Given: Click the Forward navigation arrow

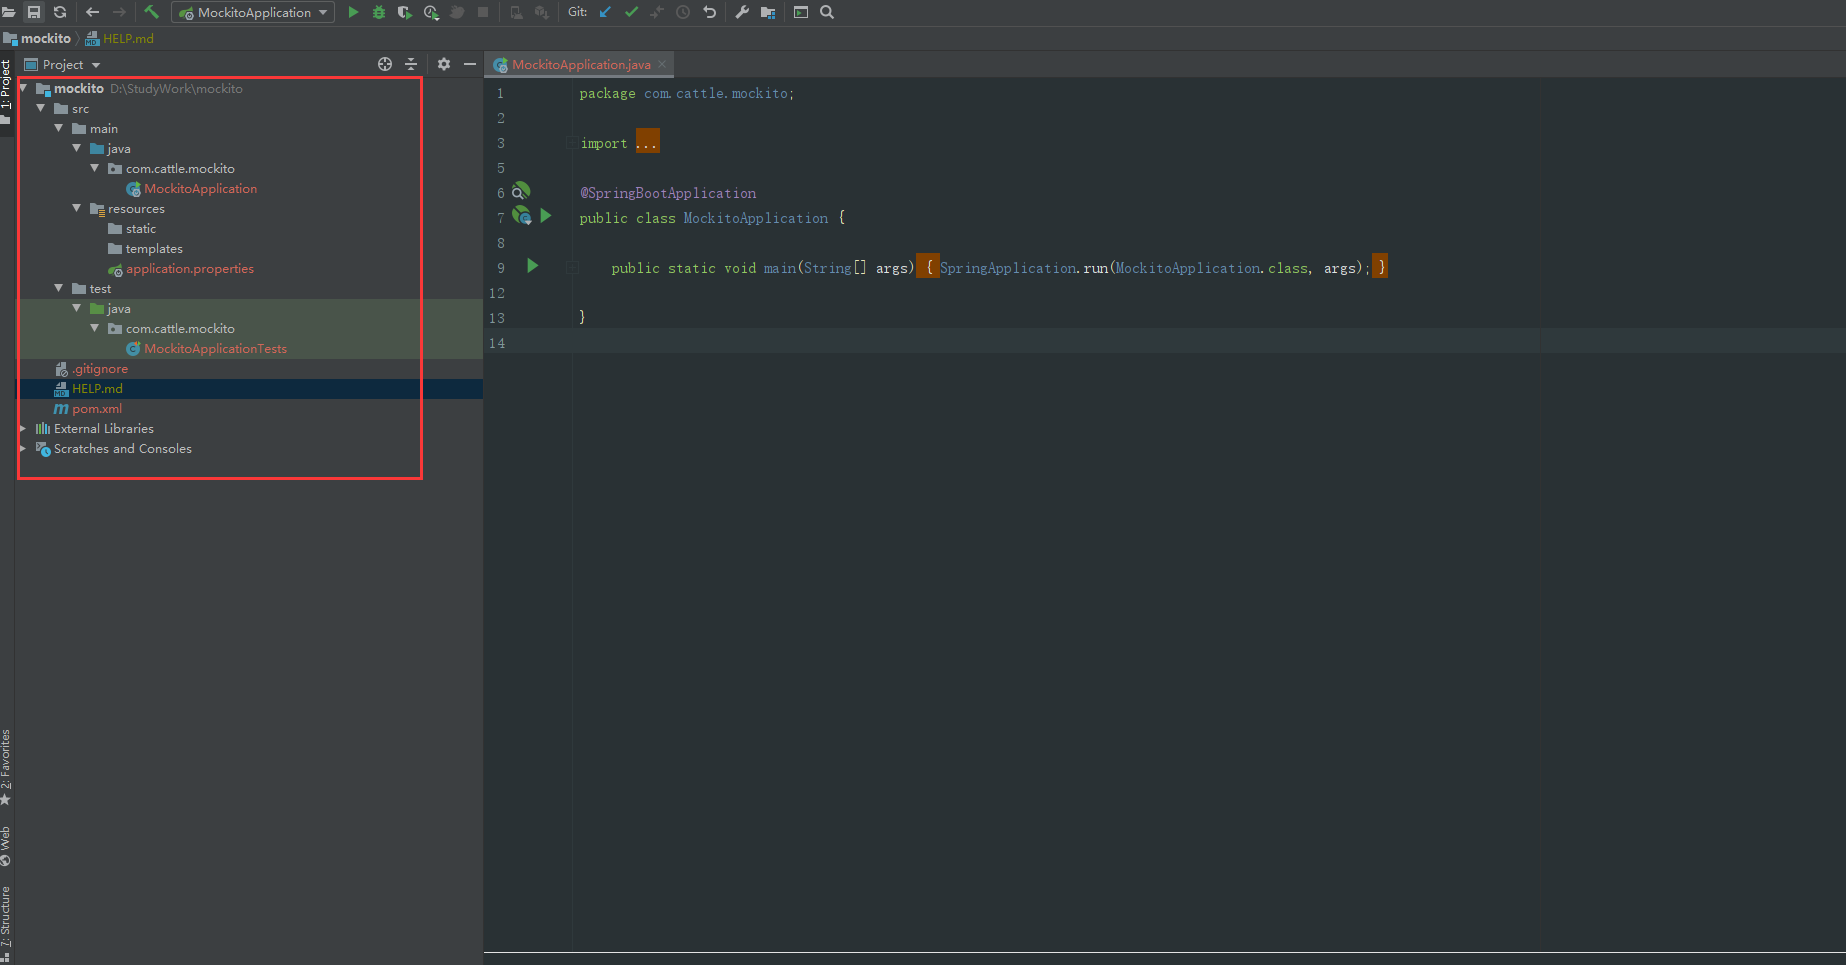Looking at the screenshot, I should point(119,12).
